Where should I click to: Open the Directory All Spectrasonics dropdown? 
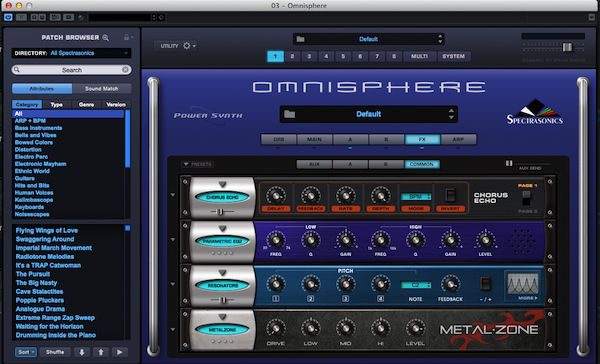(x=72, y=53)
